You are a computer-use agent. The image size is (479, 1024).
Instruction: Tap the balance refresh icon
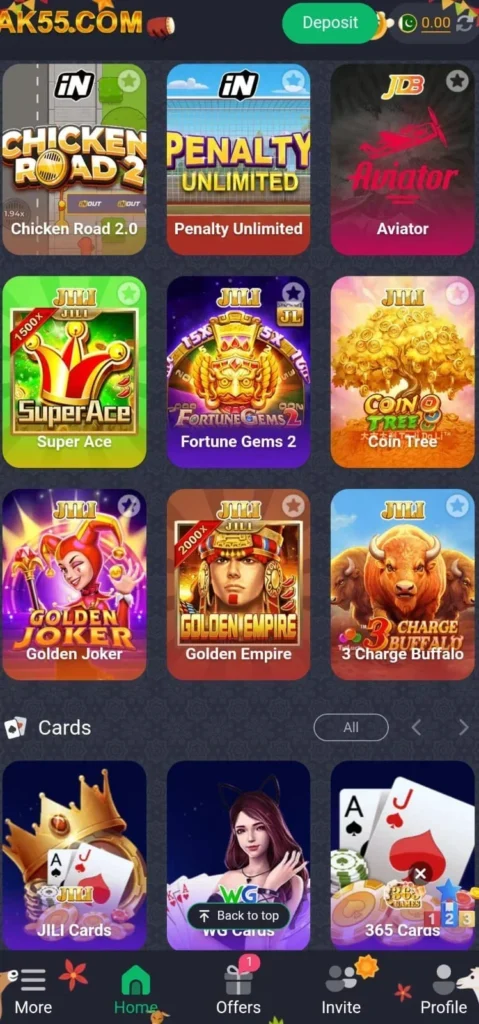(x=465, y=23)
